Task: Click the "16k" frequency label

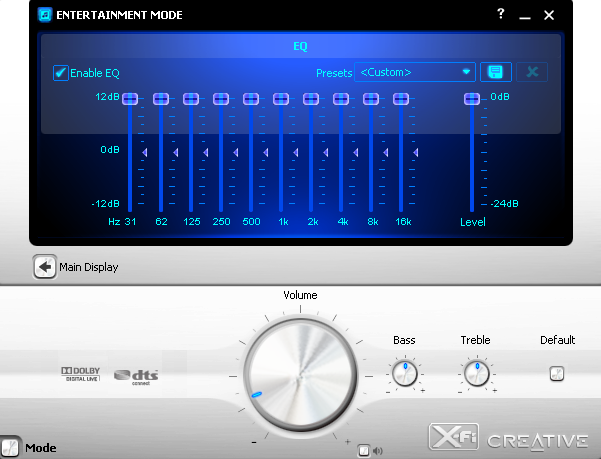Action: (403, 221)
